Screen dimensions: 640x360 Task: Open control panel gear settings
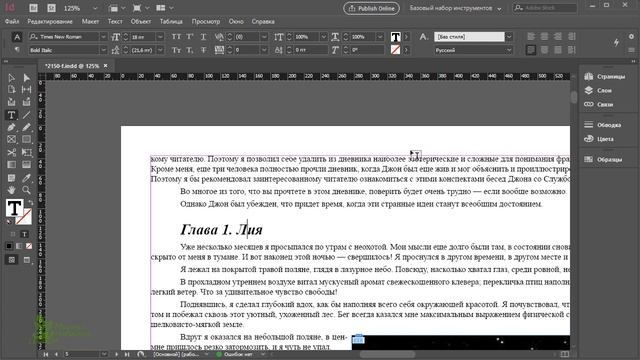click(x=631, y=36)
